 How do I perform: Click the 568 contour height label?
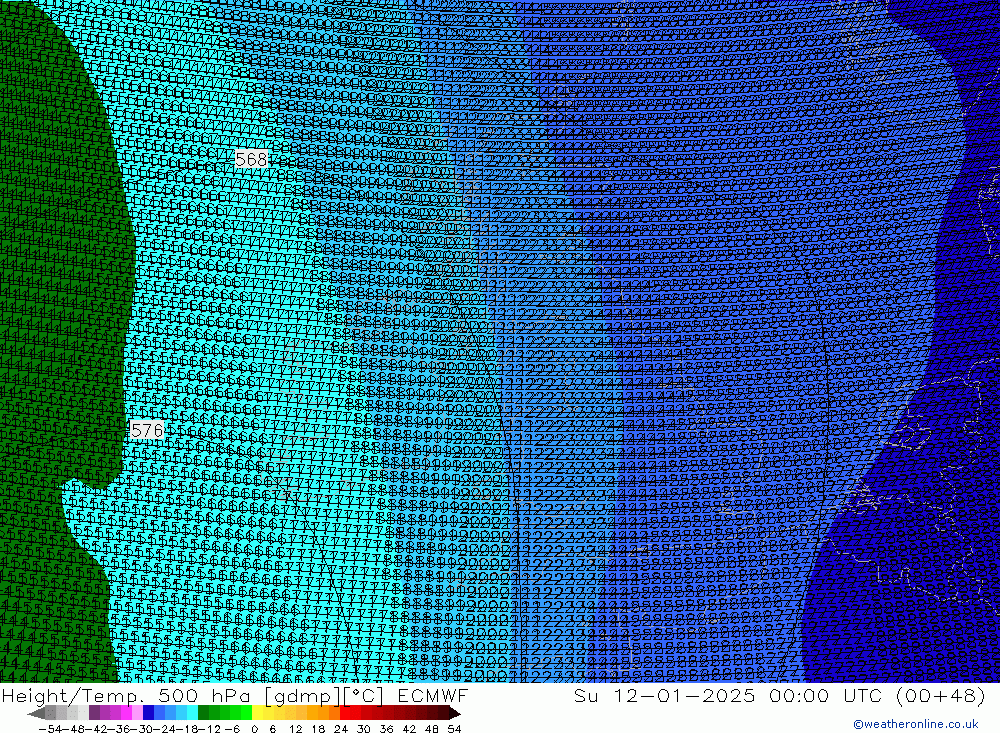coord(251,159)
